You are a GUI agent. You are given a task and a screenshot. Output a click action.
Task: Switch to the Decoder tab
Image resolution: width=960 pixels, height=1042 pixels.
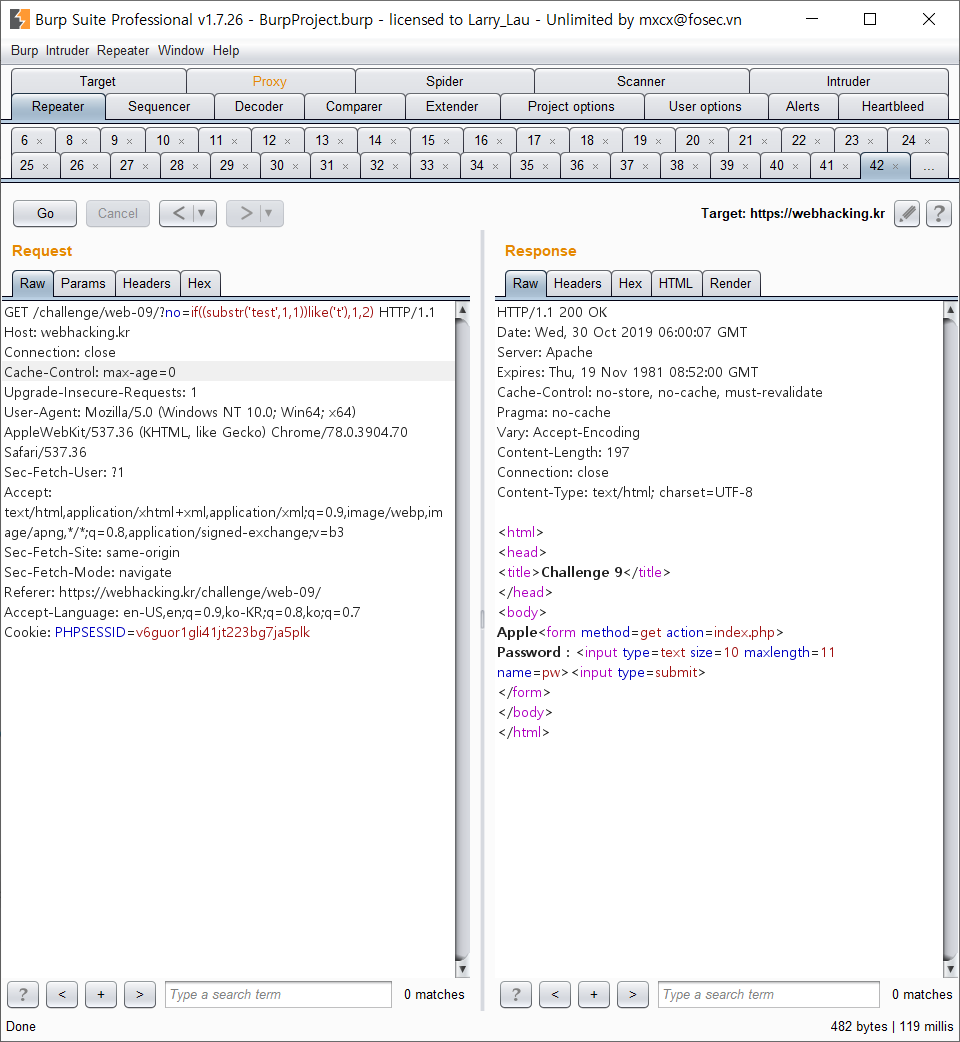259,106
